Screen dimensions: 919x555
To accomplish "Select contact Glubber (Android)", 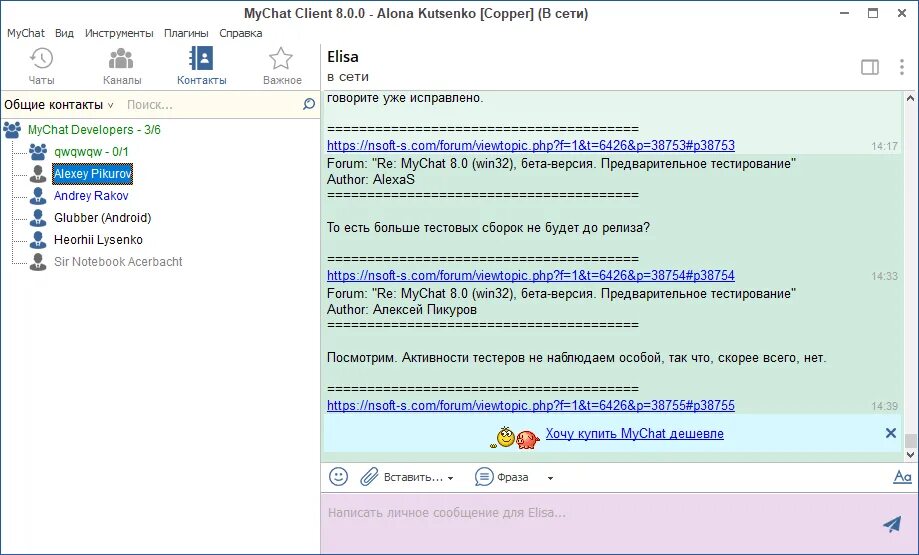I will click(103, 217).
